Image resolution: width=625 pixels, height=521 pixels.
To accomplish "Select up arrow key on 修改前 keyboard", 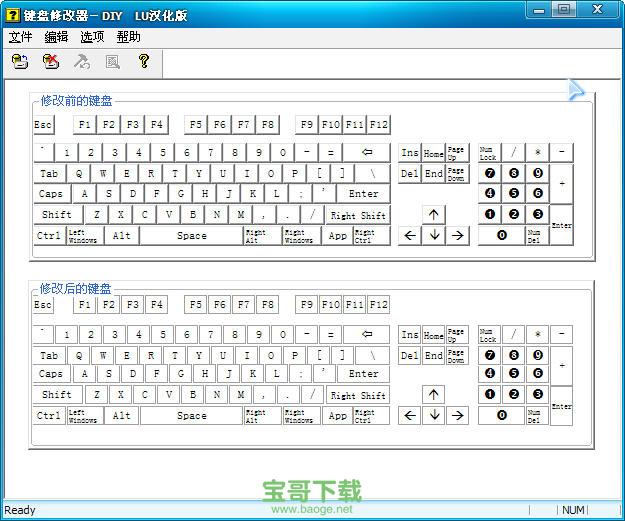I will [434, 215].
